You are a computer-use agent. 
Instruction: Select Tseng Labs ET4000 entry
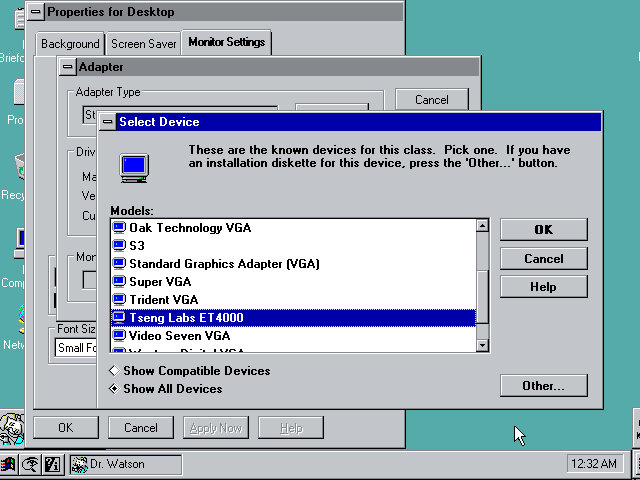[x=186, y=318]
